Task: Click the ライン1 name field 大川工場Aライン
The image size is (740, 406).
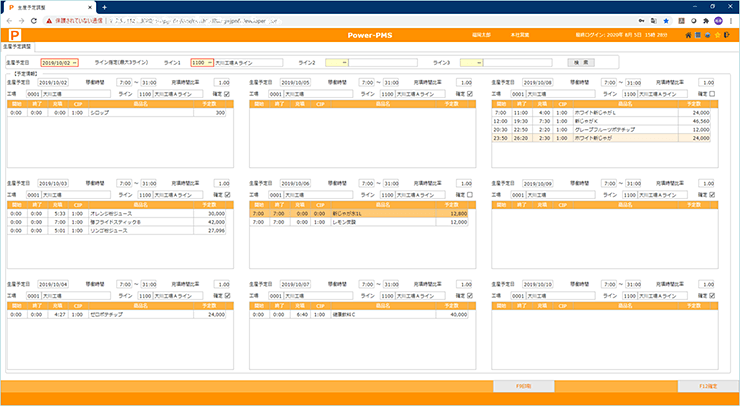Action: (x=249, y=63)
